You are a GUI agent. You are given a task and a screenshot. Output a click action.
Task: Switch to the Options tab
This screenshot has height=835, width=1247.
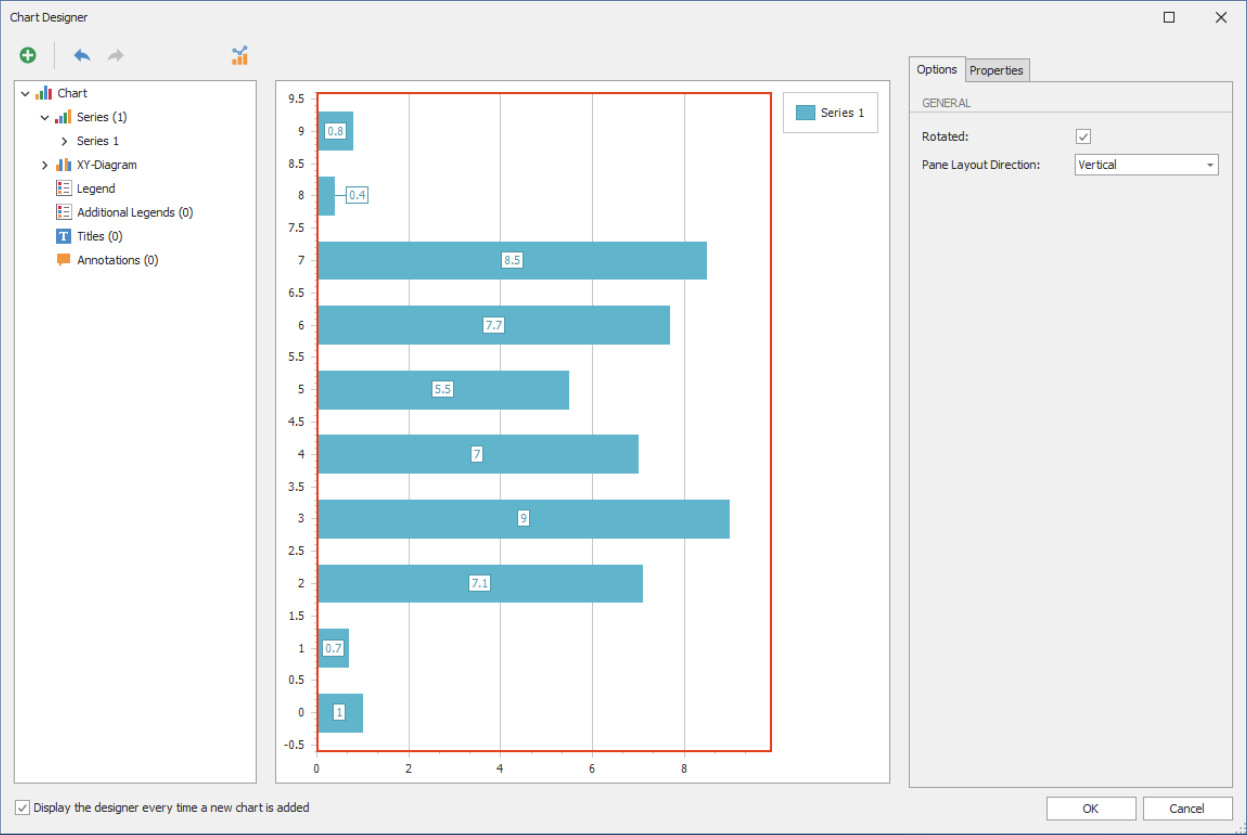coord(937,70)
